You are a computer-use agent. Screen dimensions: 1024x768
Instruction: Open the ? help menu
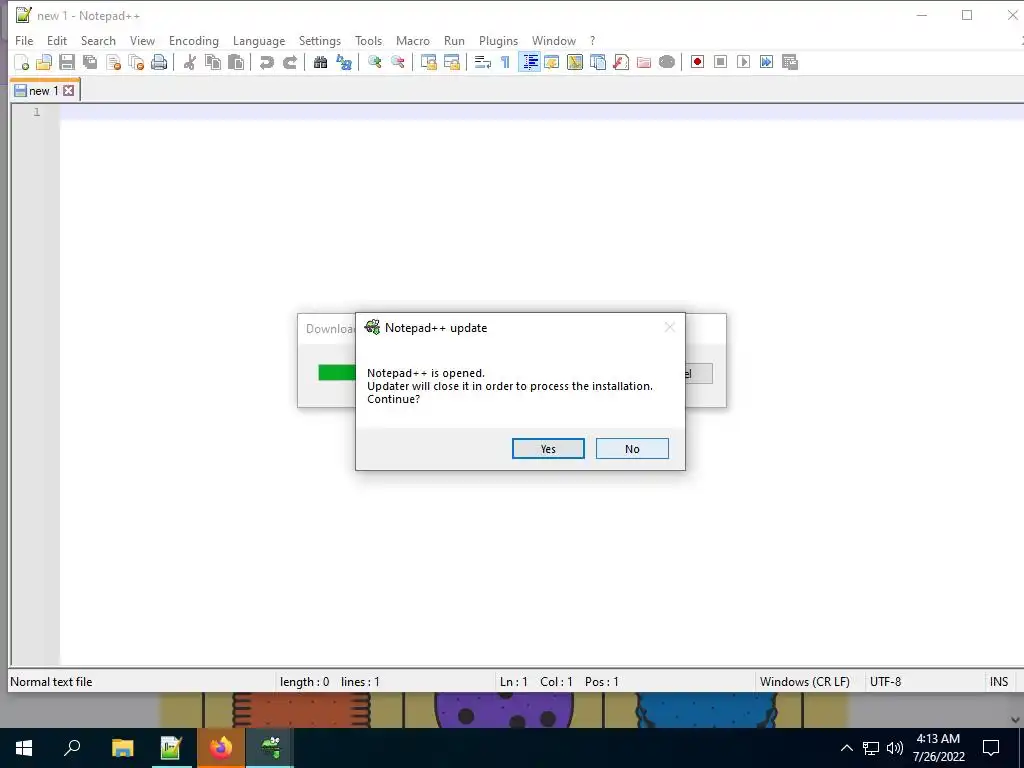pyautogui.click(x=592, y=40)
